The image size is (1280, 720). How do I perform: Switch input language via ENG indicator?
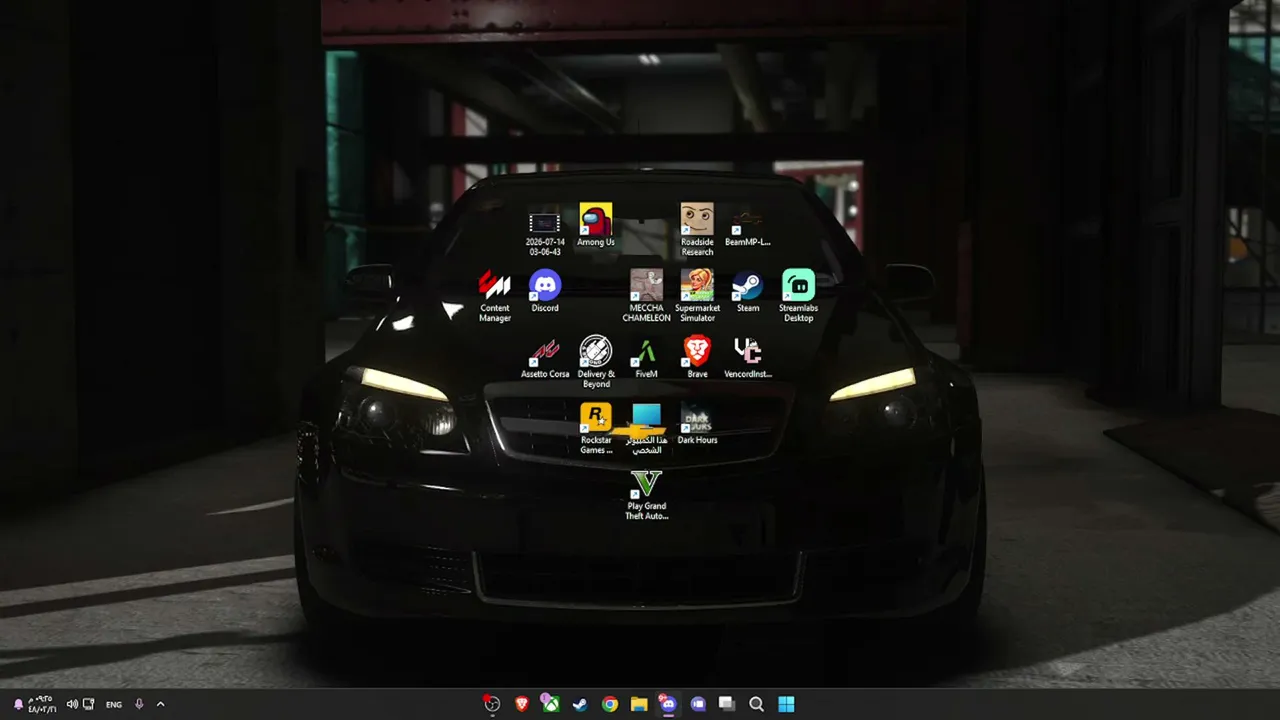point(114,704)
